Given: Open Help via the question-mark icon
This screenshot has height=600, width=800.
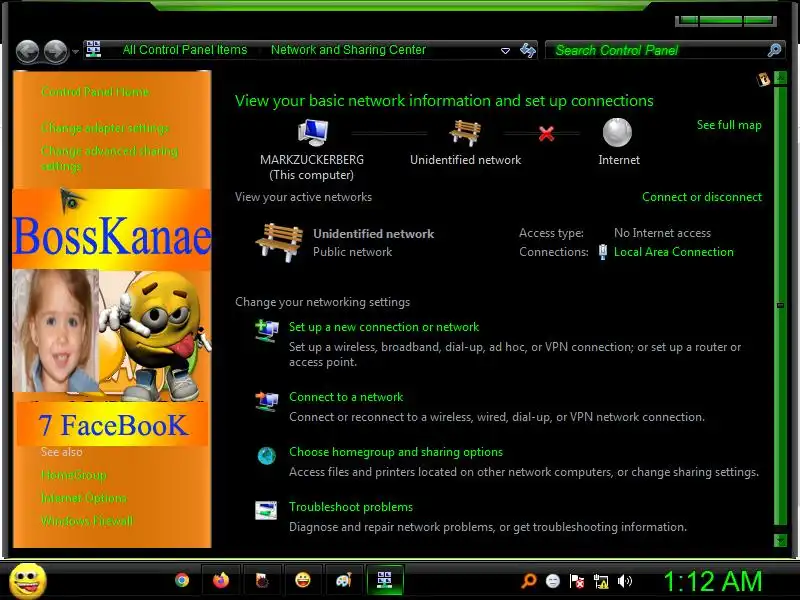Looking at the screenshot, I should (763, 79).
